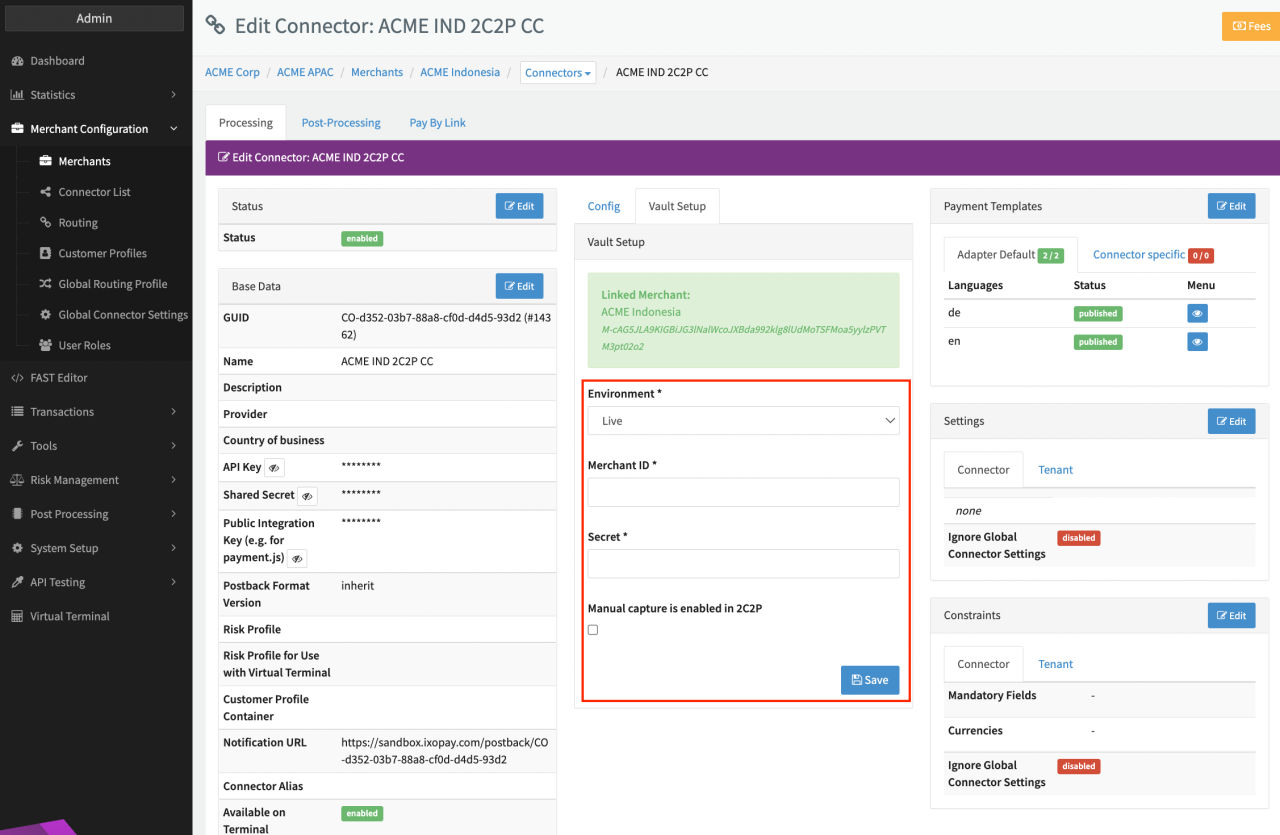Click the Connector List share icon
1280x835 pixels.
tap(45, 192)
